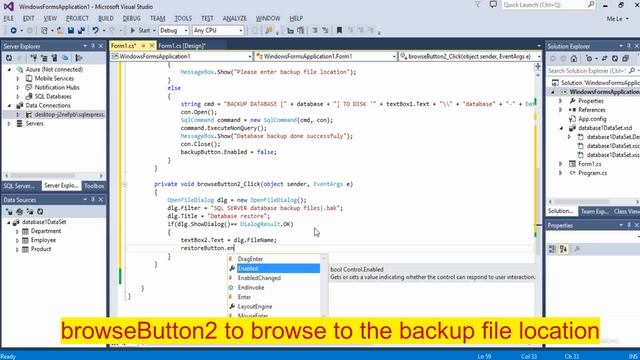Click the Azure icon in Server Explorer toolbar
This screenshot has width=640, height=360.
65,58
